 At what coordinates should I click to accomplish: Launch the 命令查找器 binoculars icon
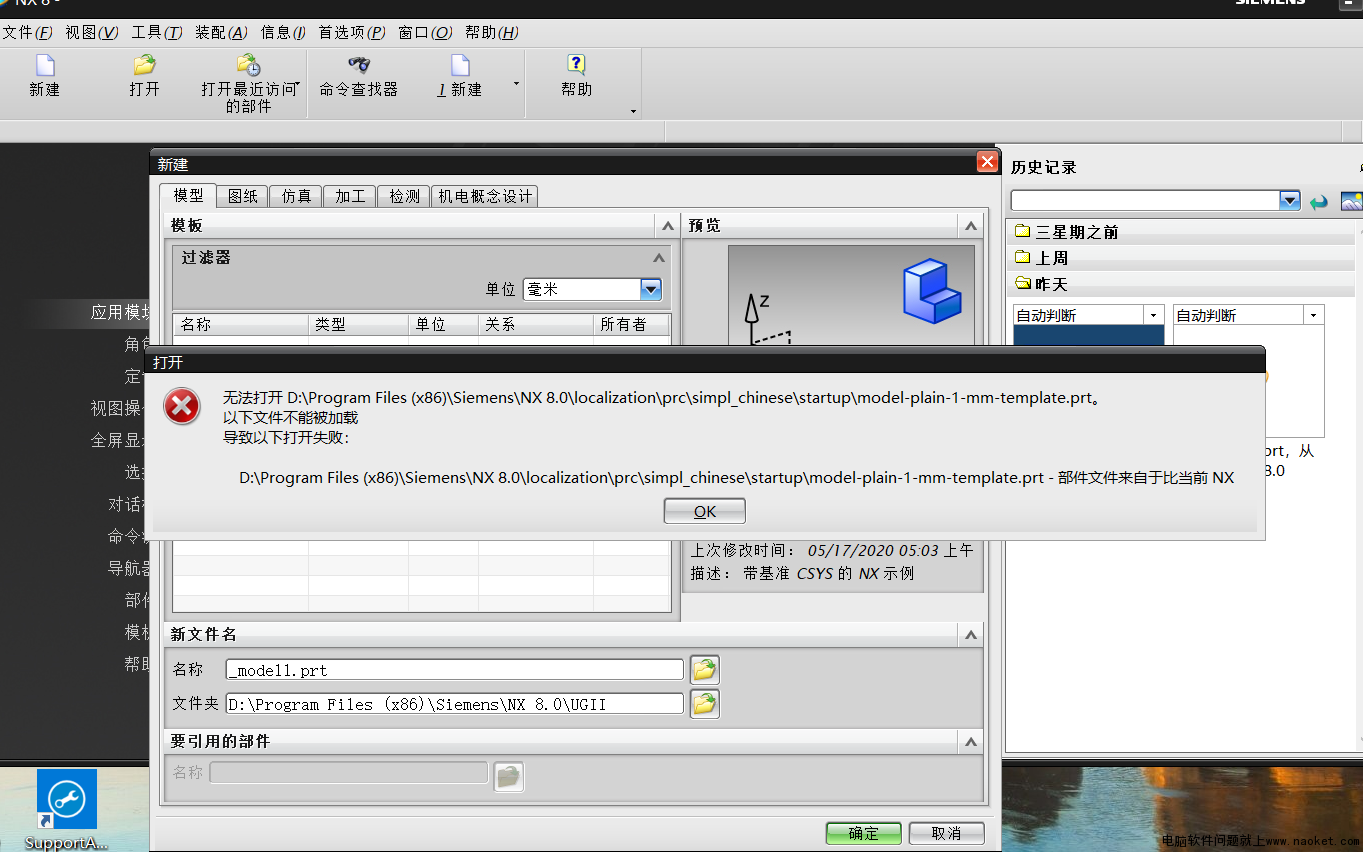point(358,65)
